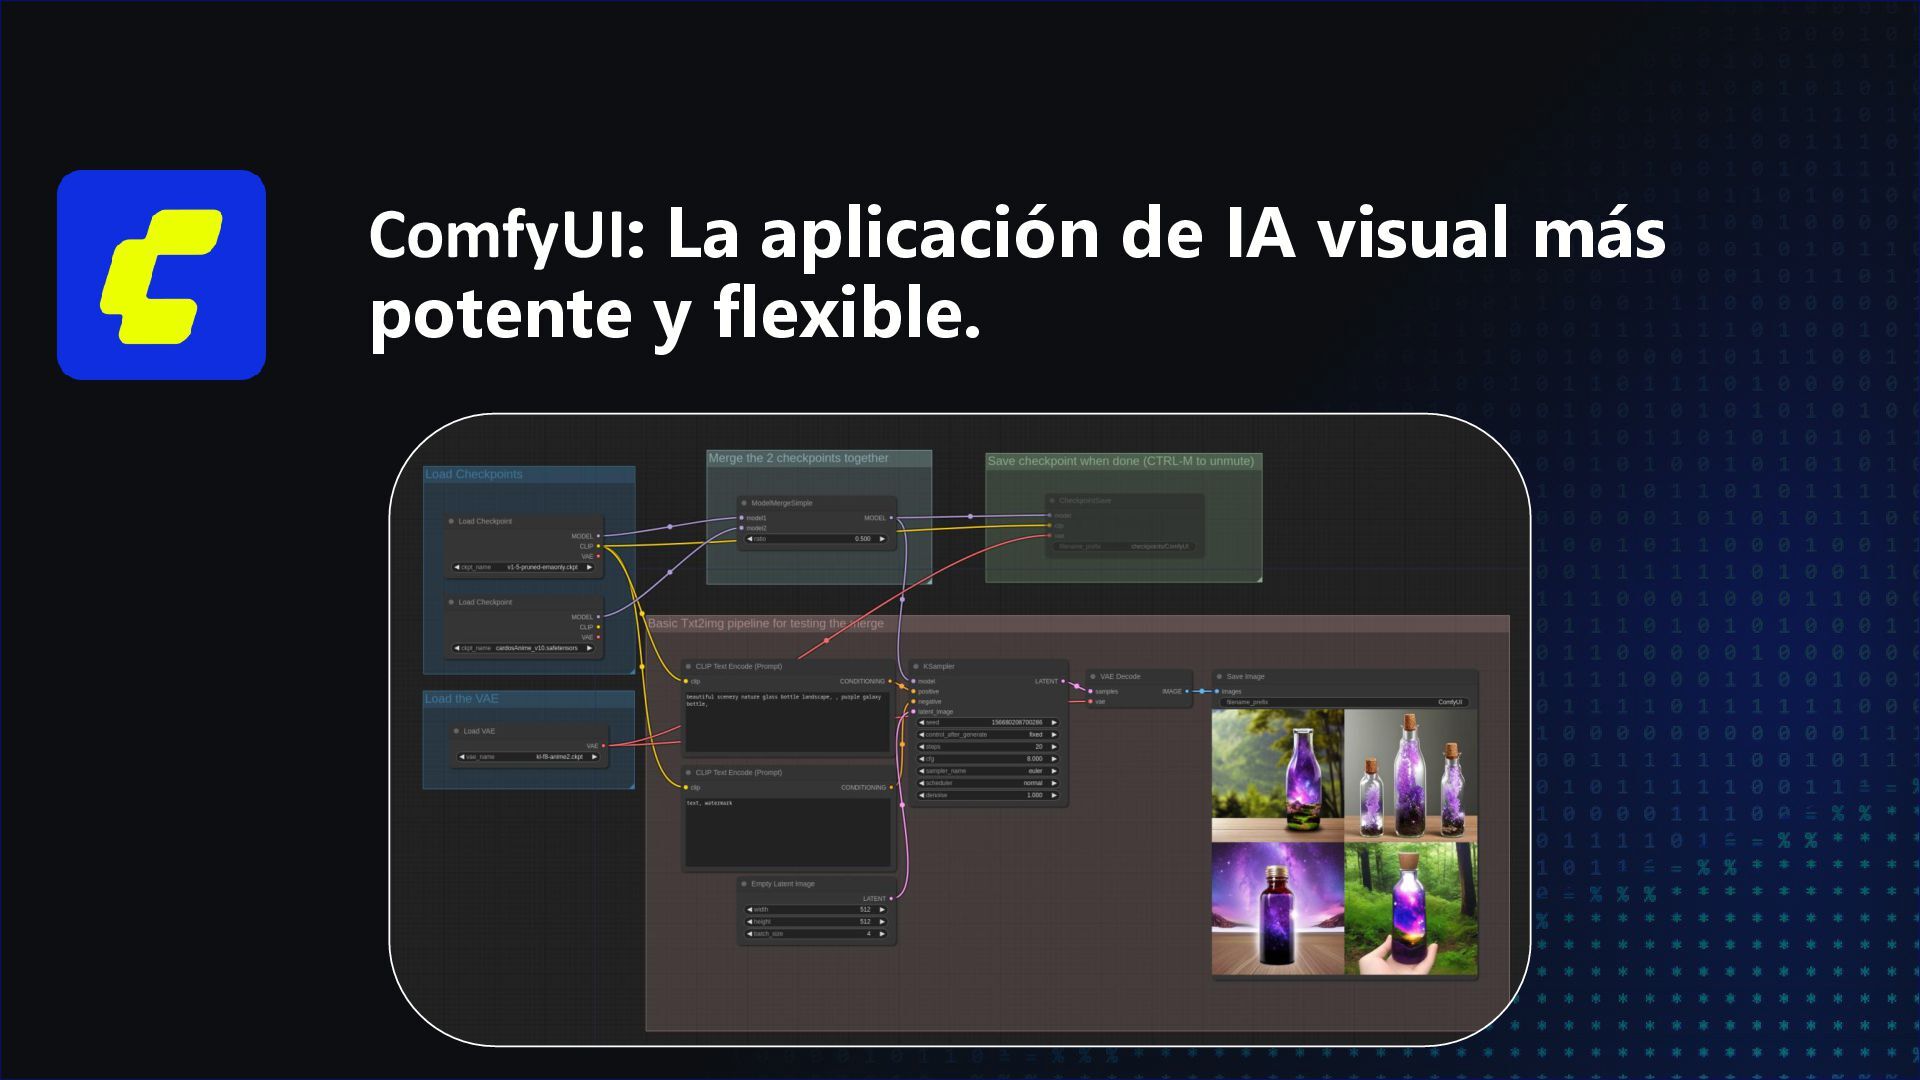Viewport: 1920px width, 1080px height.
Task: Collapse the Empty Latent Image node dot
Action: [x=744, y=884]
